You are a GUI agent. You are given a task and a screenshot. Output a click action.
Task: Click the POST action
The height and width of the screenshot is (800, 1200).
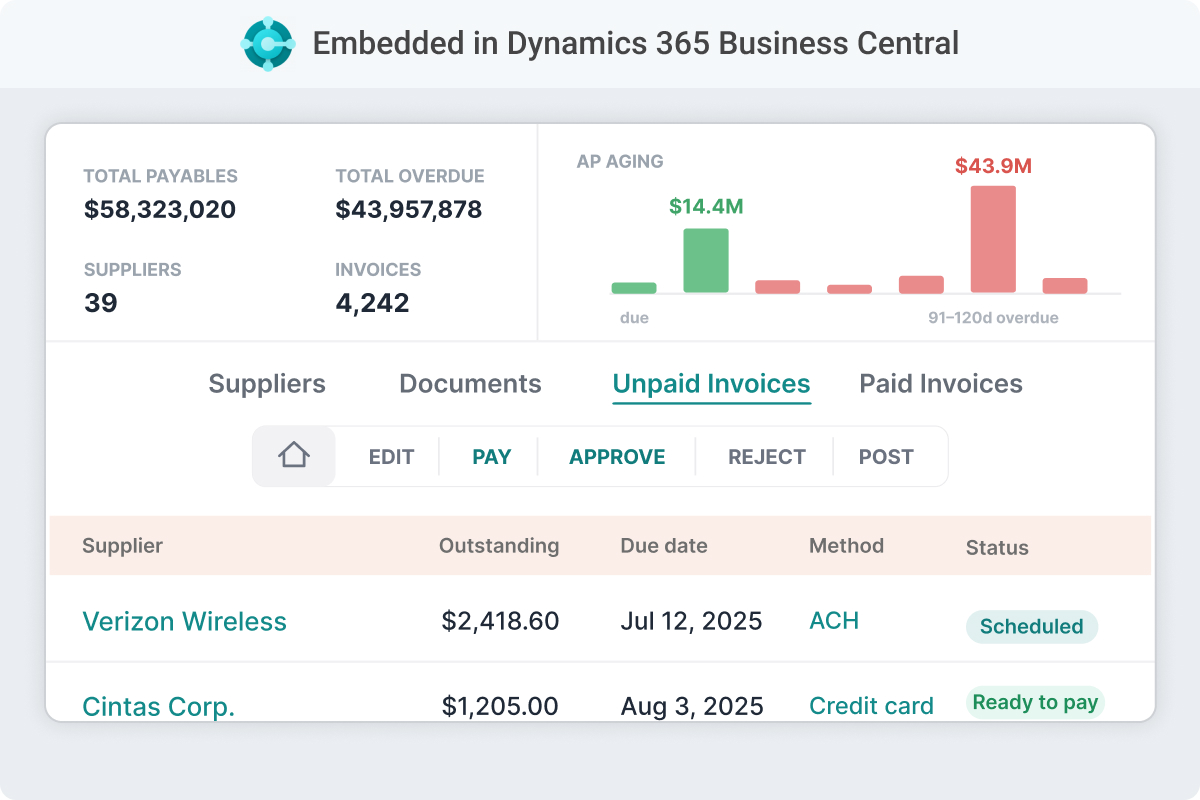(886, 457)
